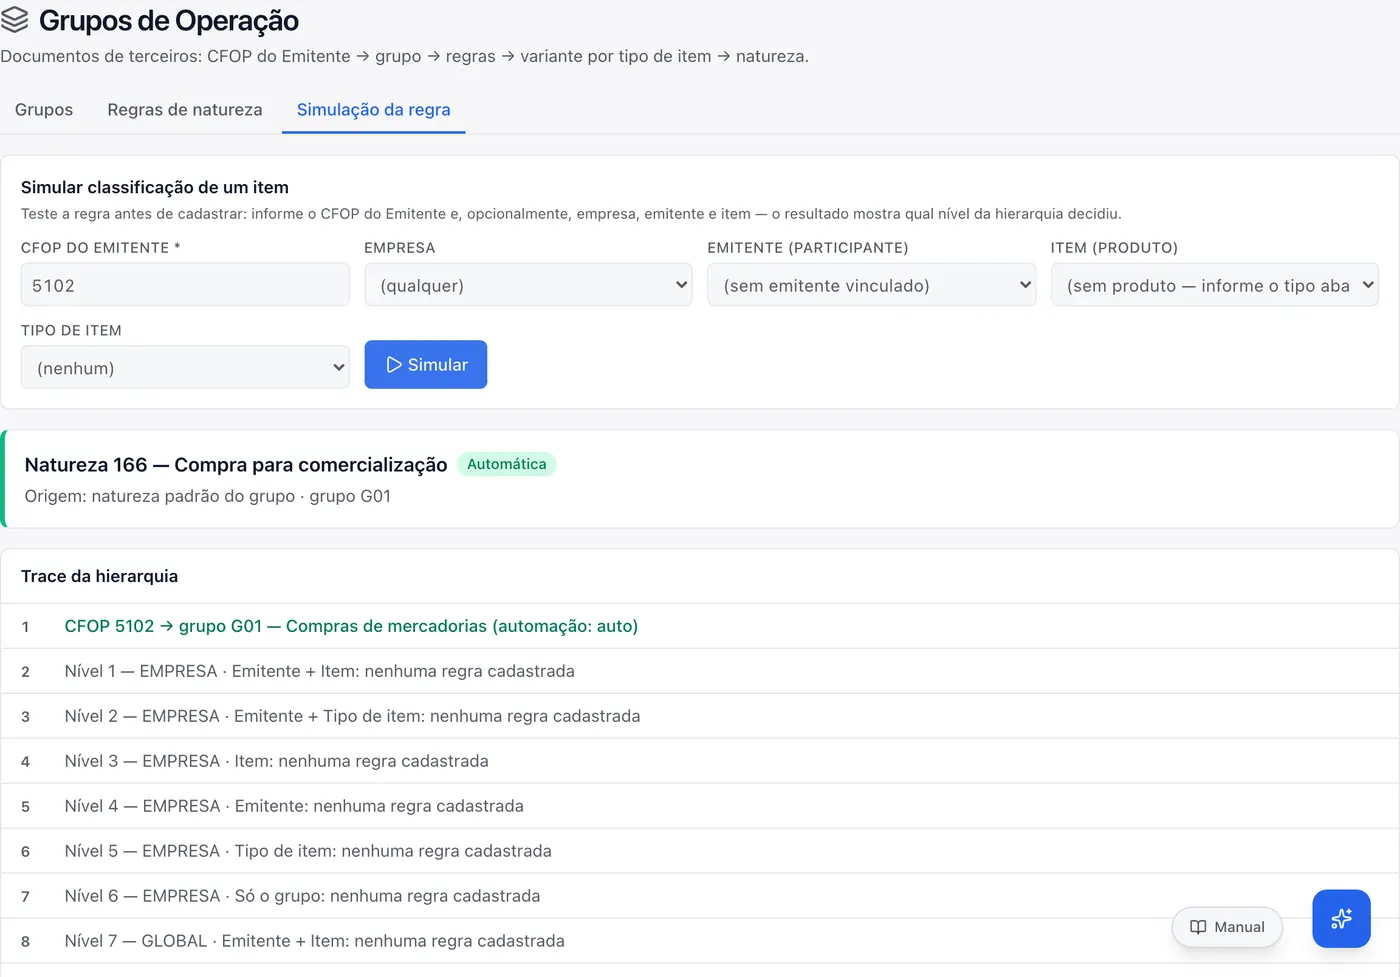Select the Nível 7 — GLOBAL Emitente + Item row
This screenshot has width=1400, height=977.
(700, 941)
